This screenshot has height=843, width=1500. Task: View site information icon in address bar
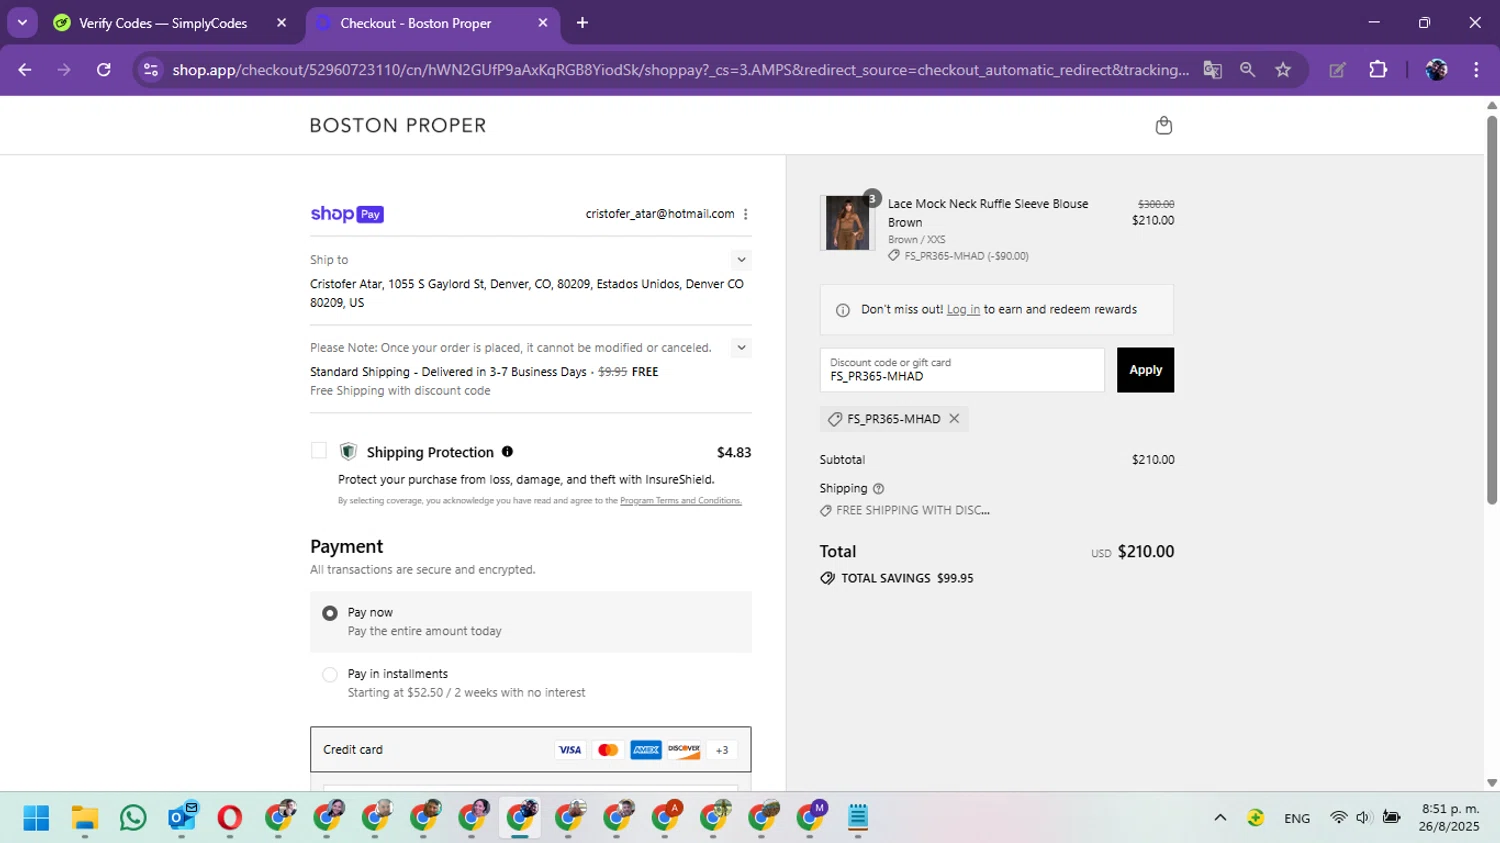(x=151, y=70)
